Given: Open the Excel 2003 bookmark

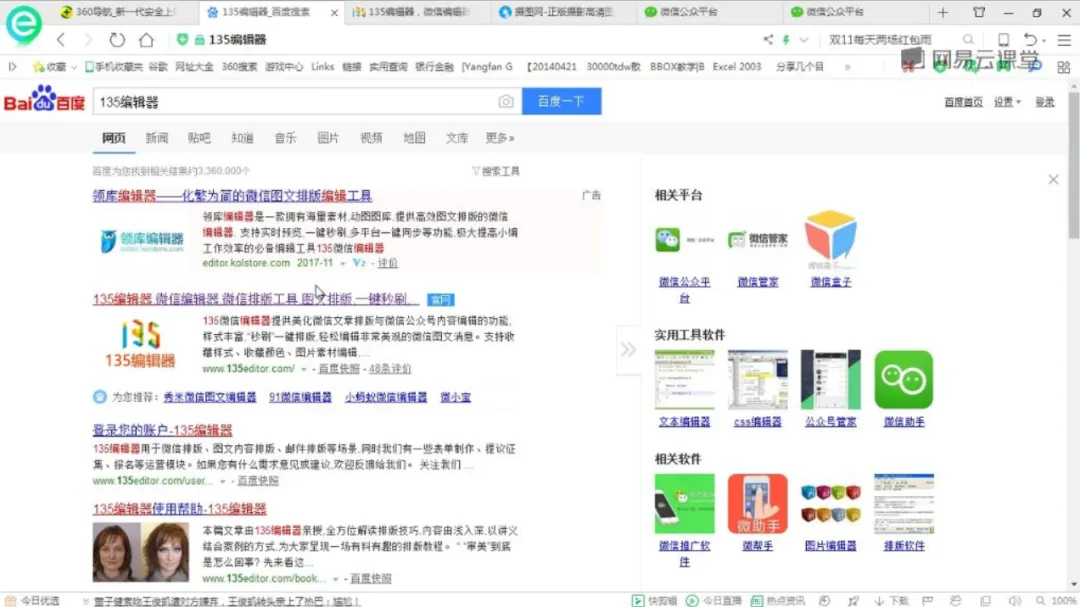Looking at the screenshot, I should (736, 67).
